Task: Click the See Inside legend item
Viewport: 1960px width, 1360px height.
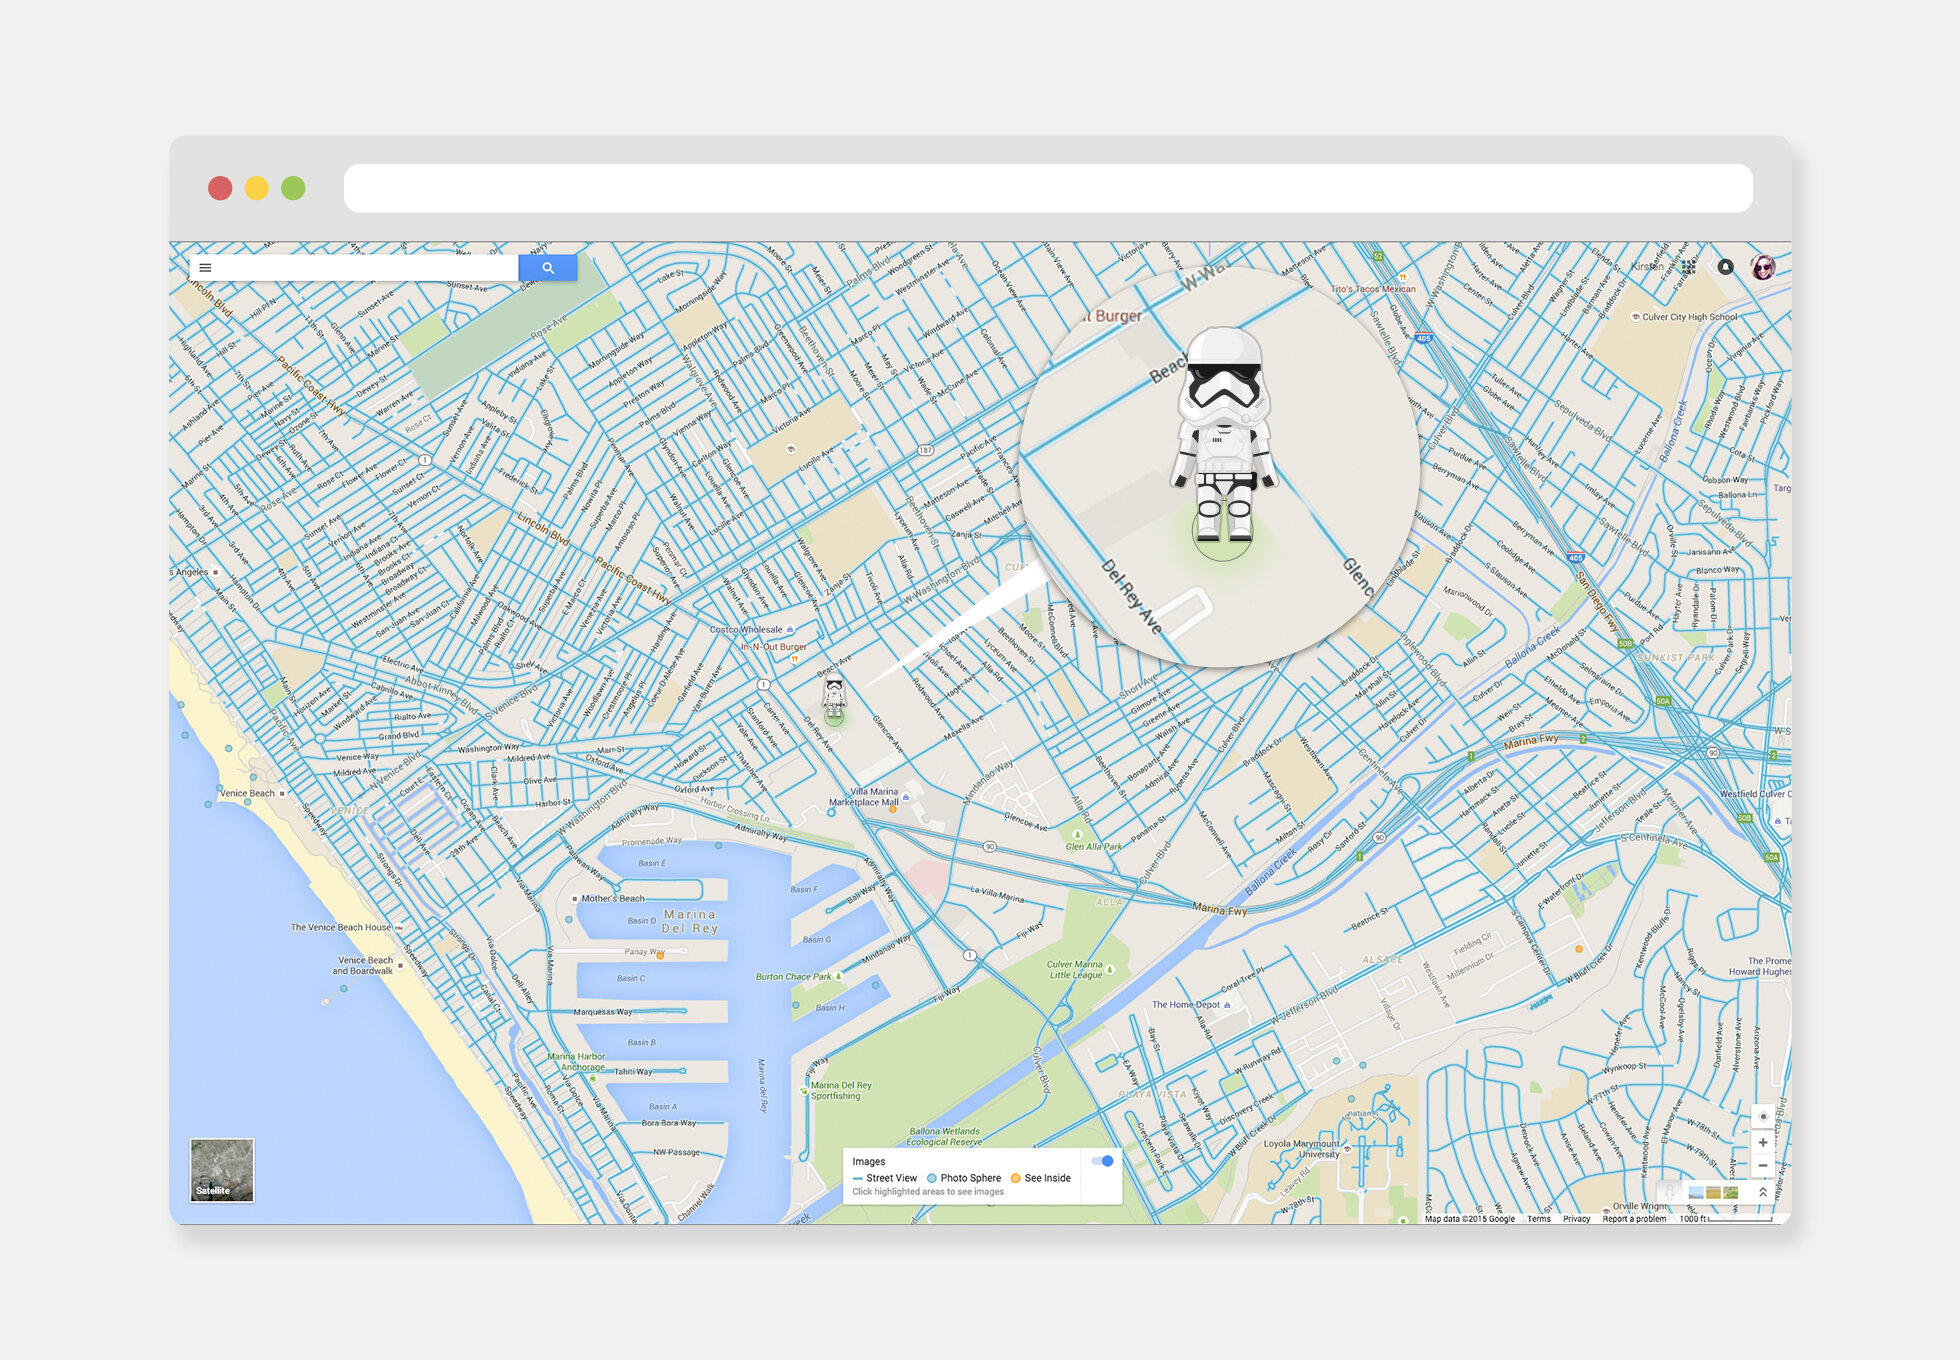Action: click(x=1041, y=1178)
